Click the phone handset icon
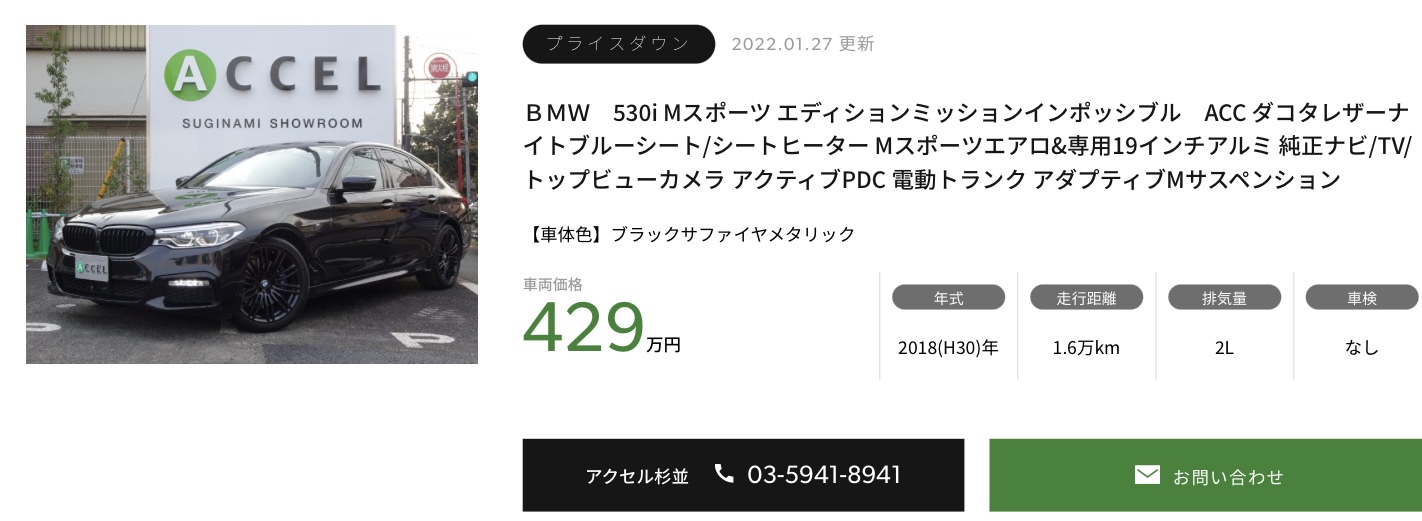 point(724,474)
